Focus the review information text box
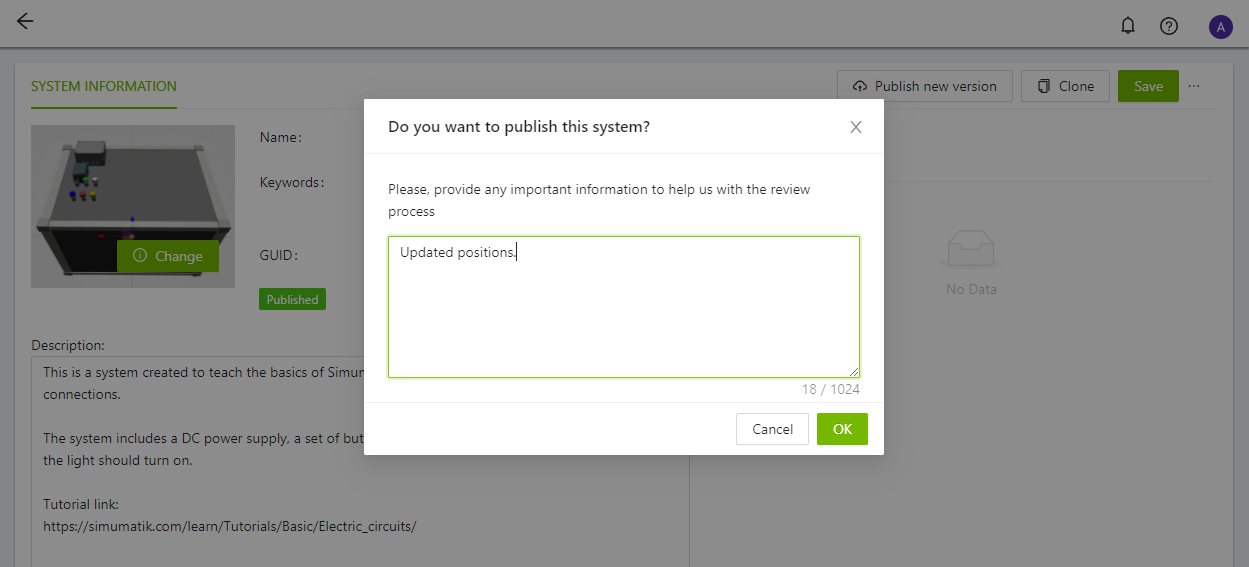This screenshot has width=1249, height=567. point(623,307)
